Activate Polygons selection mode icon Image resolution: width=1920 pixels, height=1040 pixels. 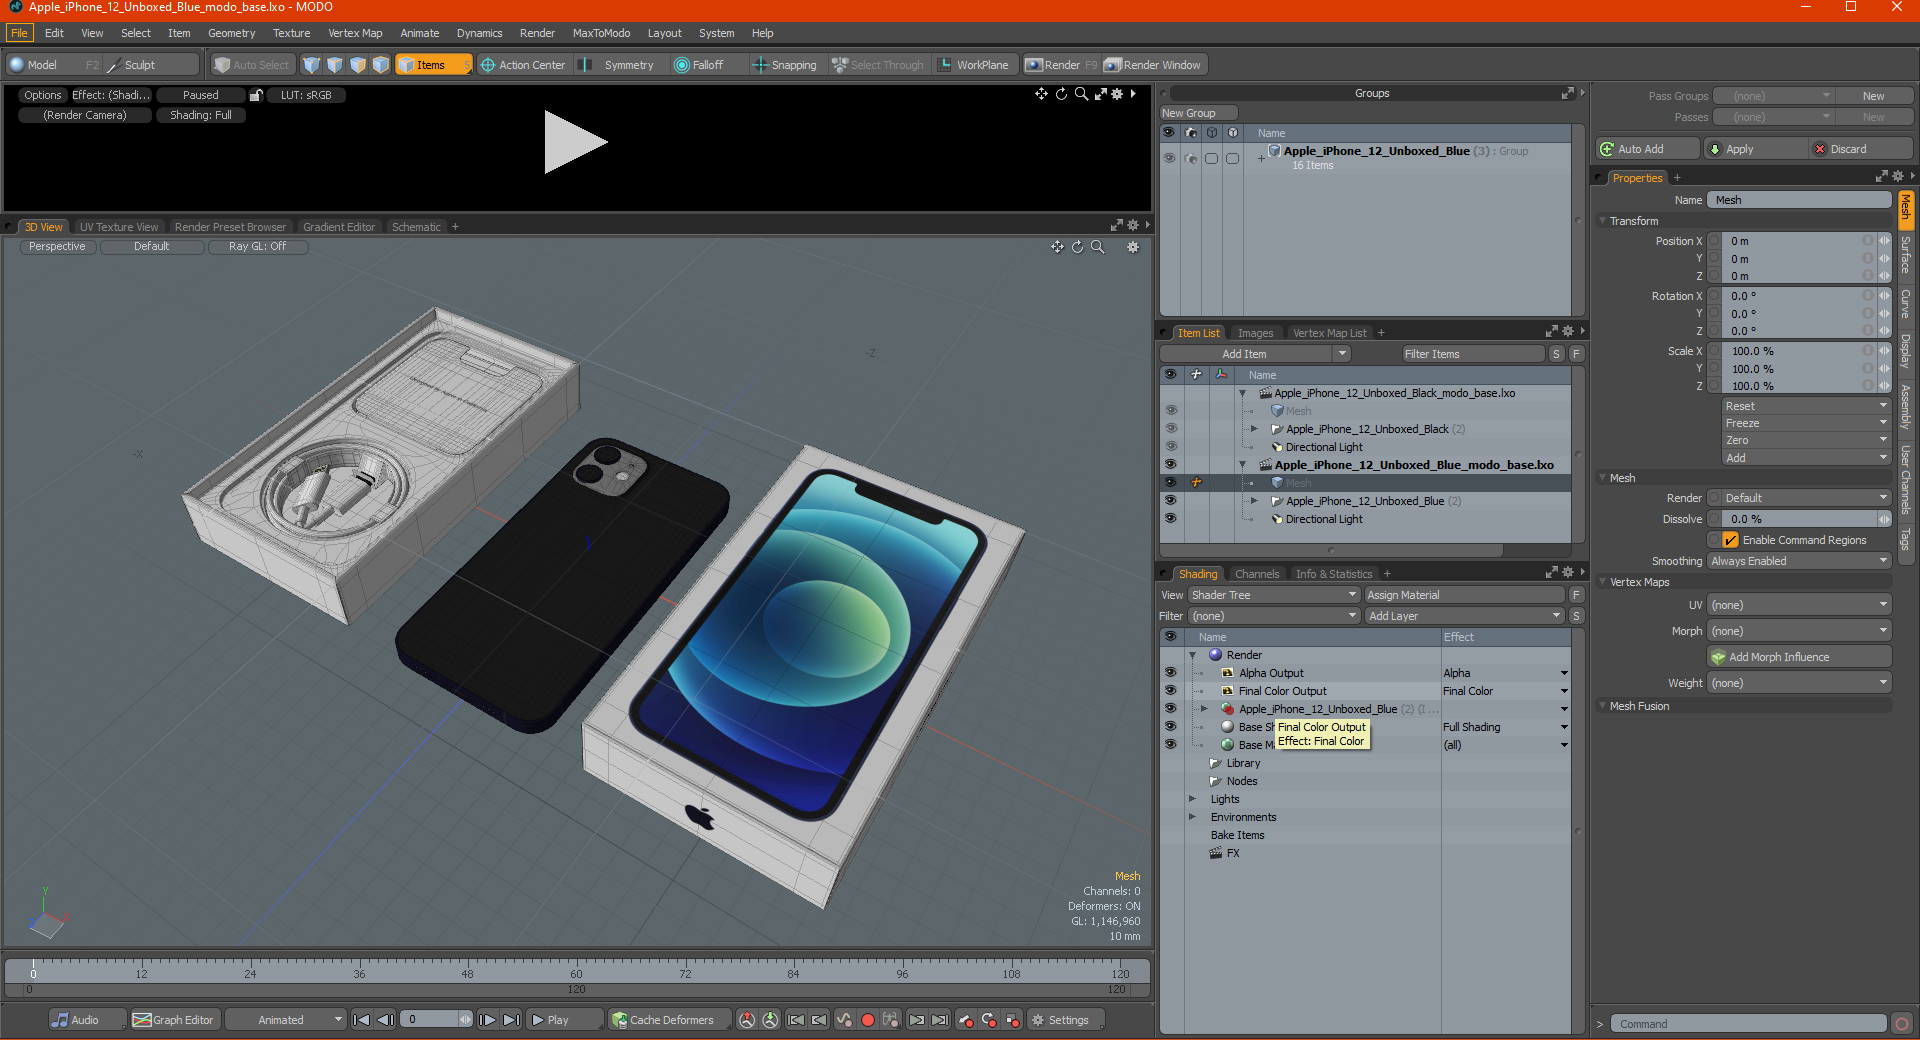[358, 65]
